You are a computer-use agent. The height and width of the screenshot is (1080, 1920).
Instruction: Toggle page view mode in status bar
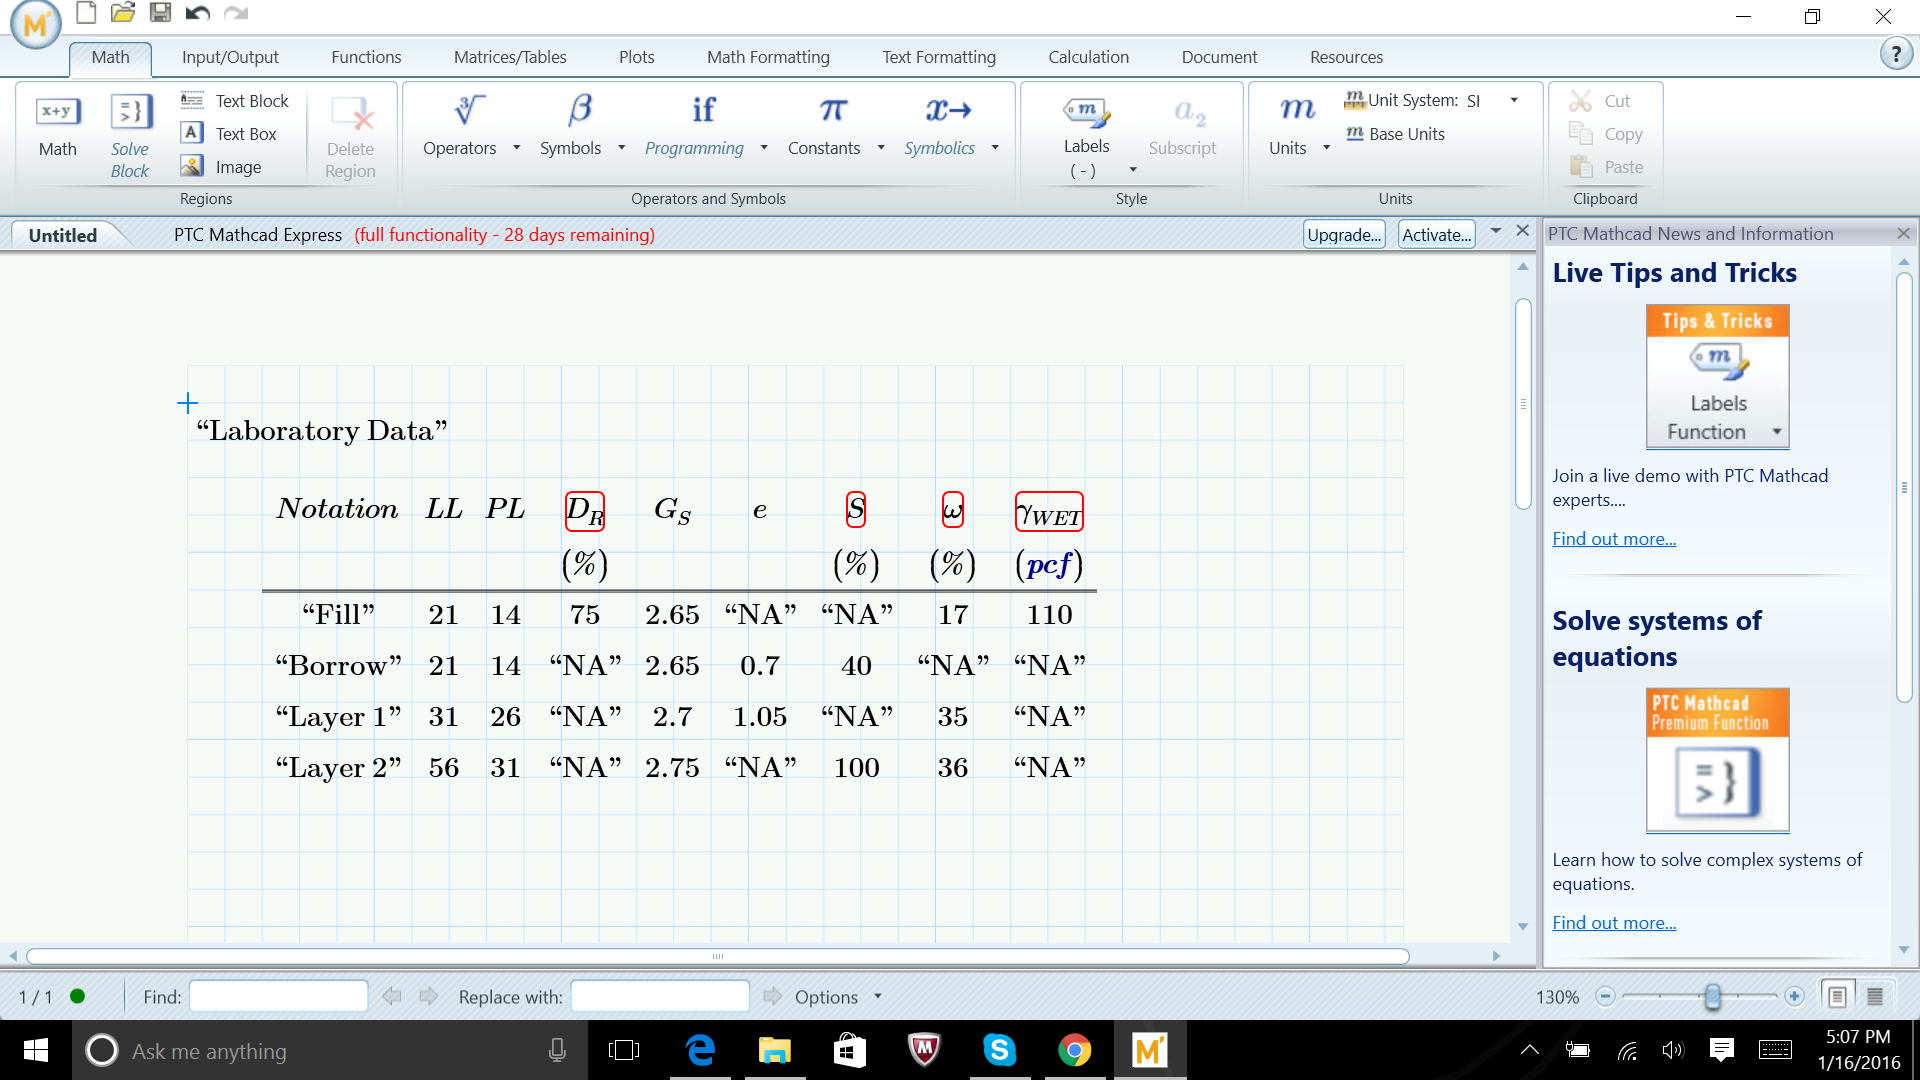point(1837,996)
